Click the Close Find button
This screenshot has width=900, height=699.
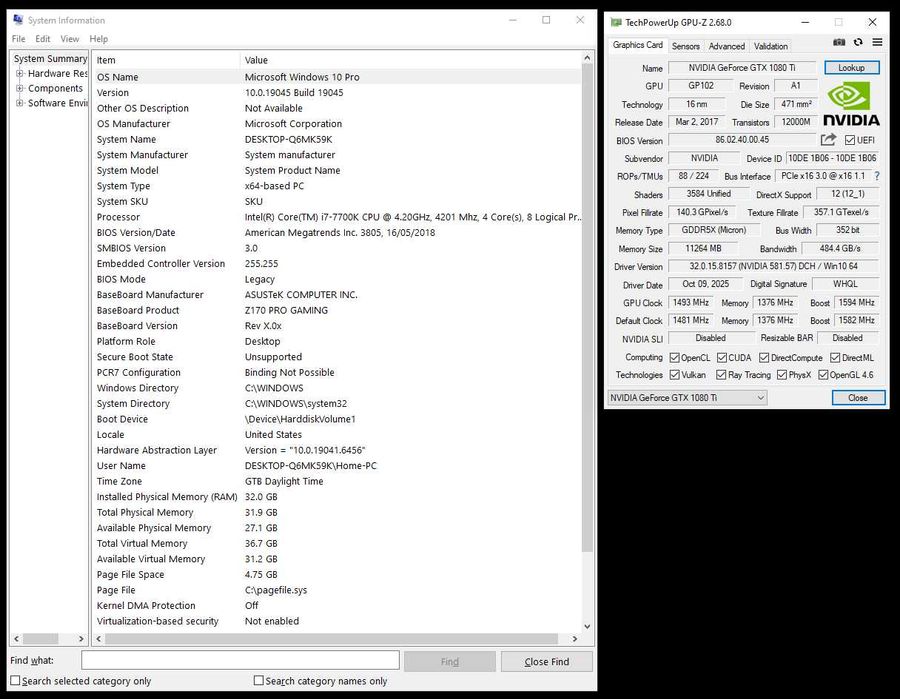click(x=546, y=662)
